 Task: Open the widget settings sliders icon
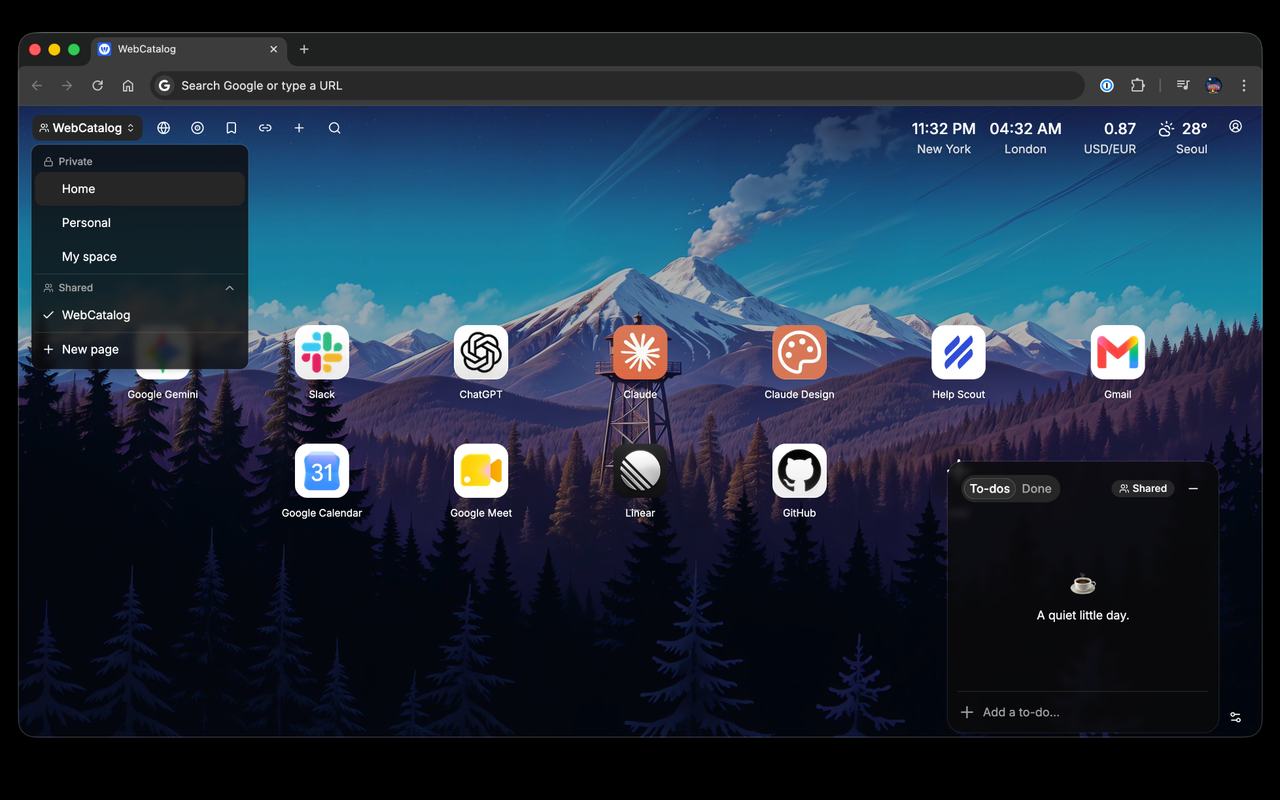tap(1236, 717)
